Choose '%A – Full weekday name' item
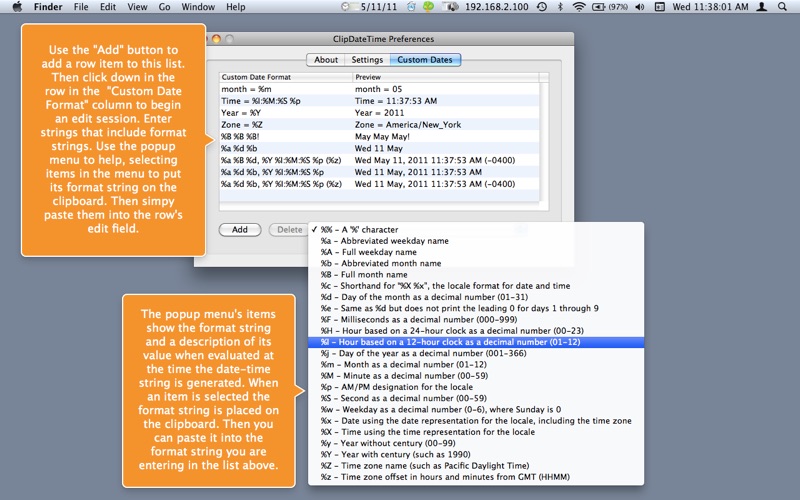 pyautogui.click(x=476, y=252)
